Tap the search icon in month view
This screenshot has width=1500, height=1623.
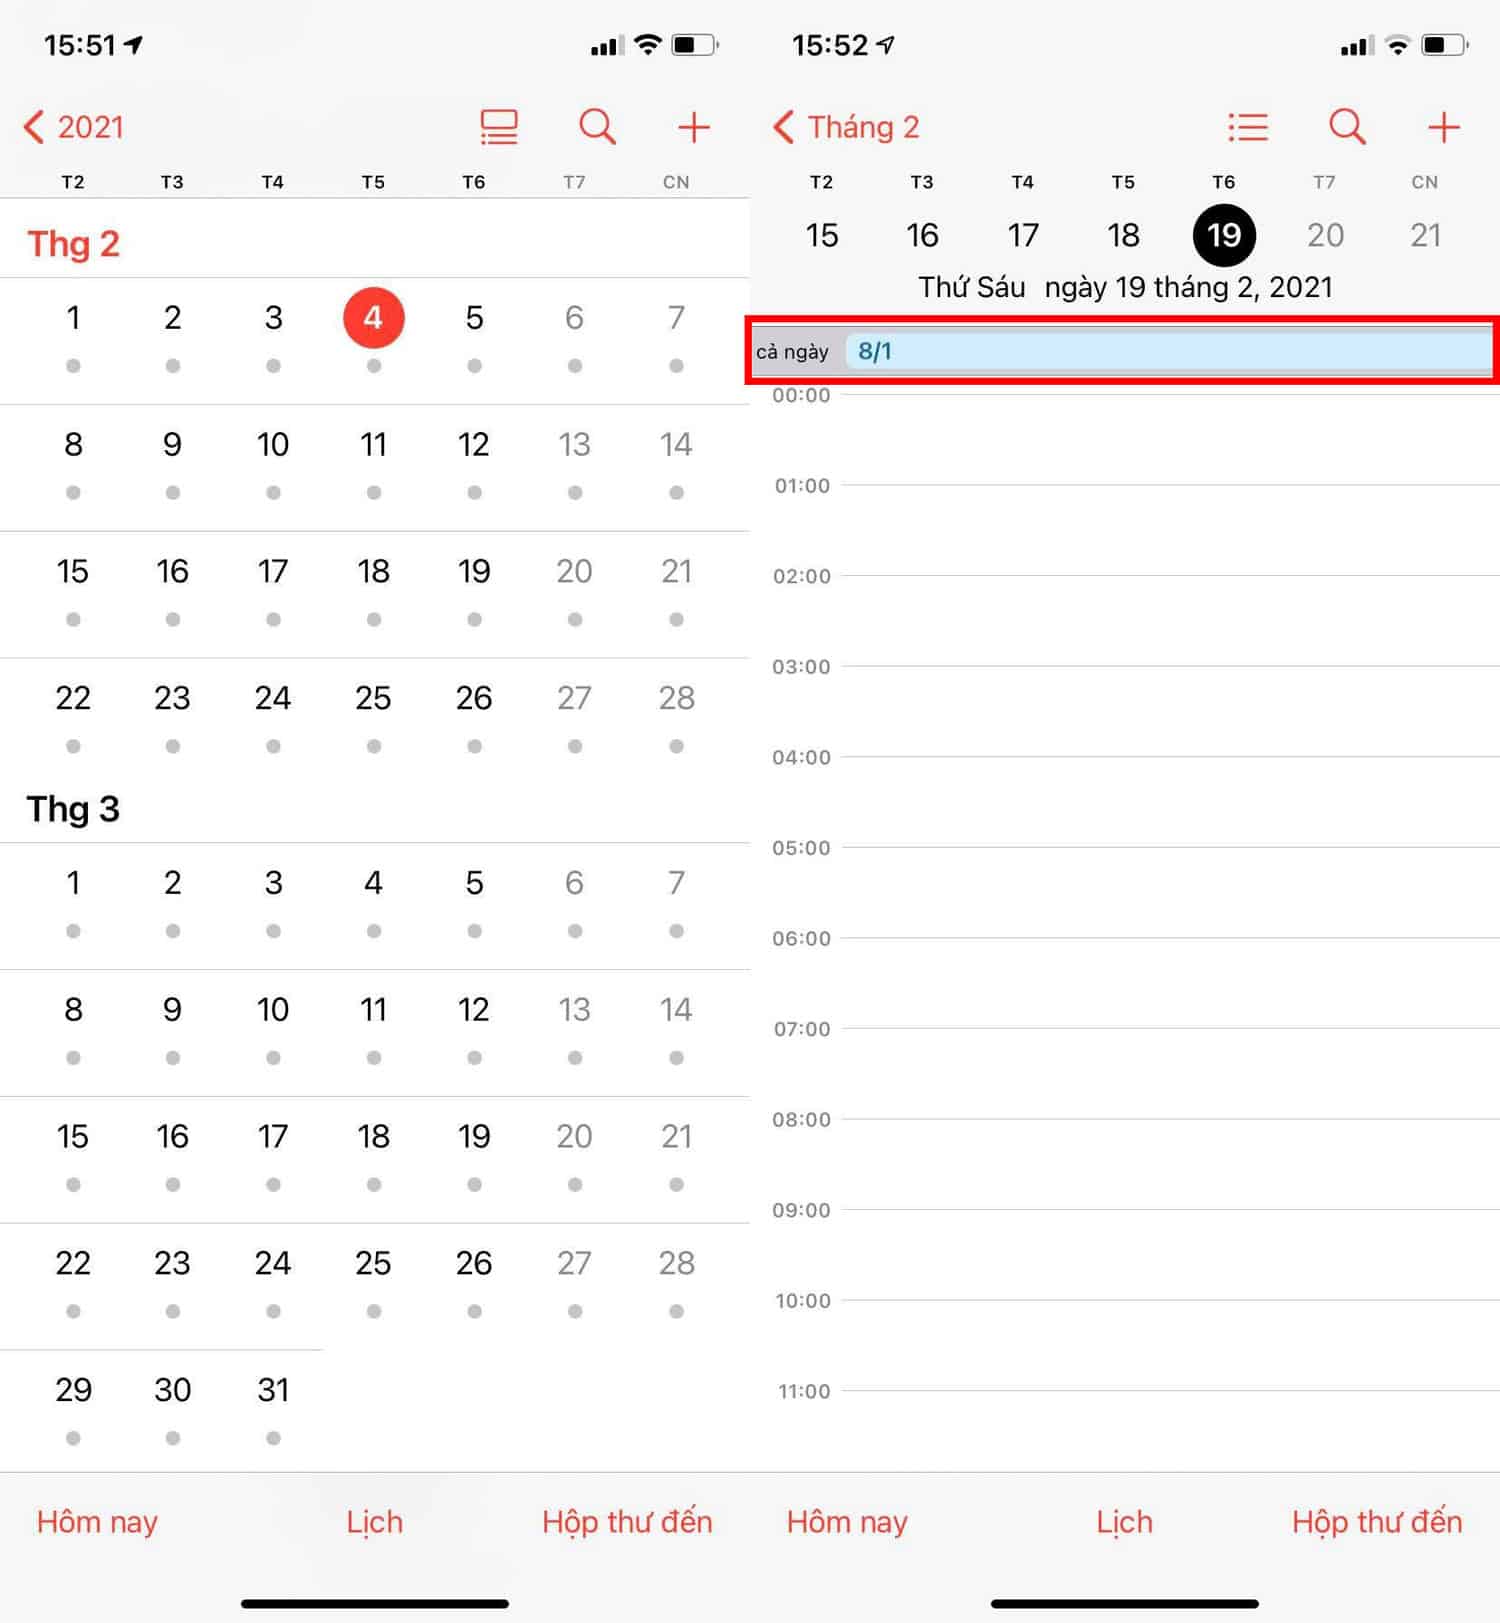tap(597, 127)
